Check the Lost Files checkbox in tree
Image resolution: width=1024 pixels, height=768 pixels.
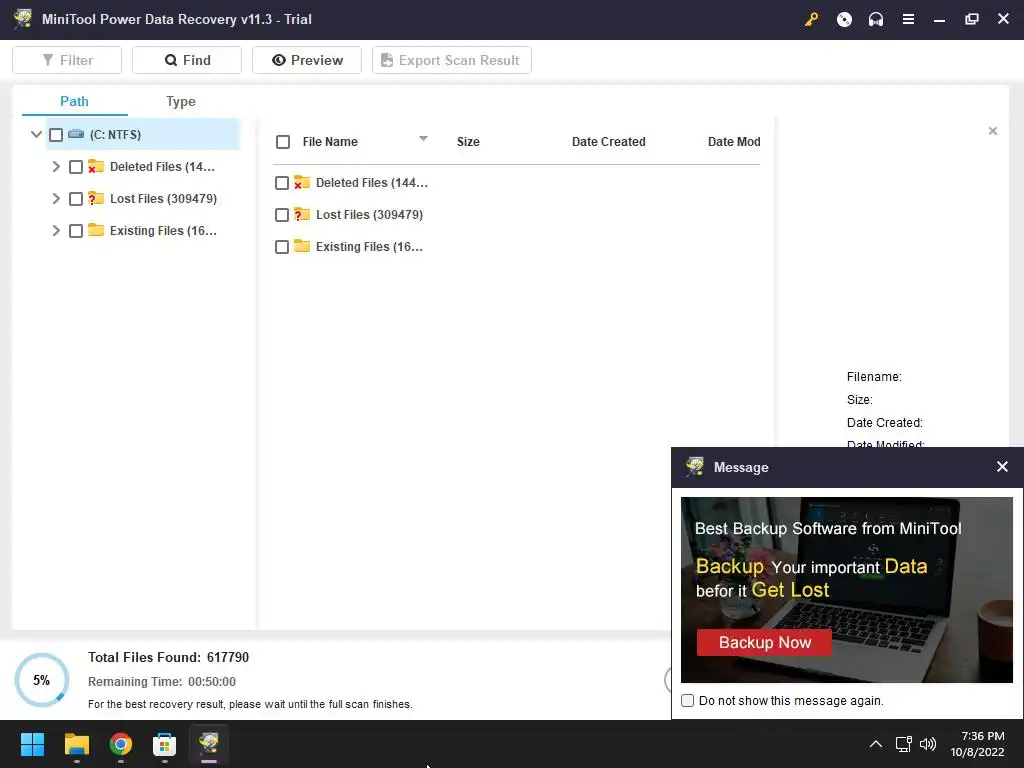pos(76,199)
